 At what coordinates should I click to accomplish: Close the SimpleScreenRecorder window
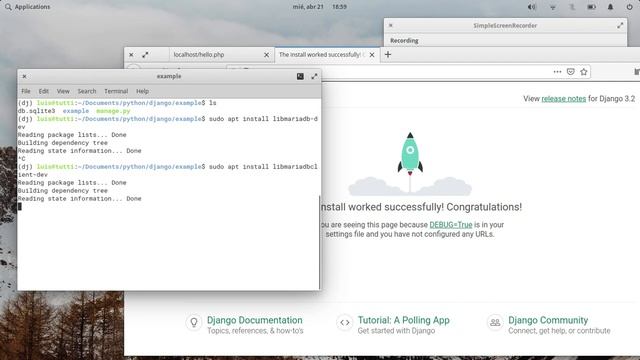(391, 25)
